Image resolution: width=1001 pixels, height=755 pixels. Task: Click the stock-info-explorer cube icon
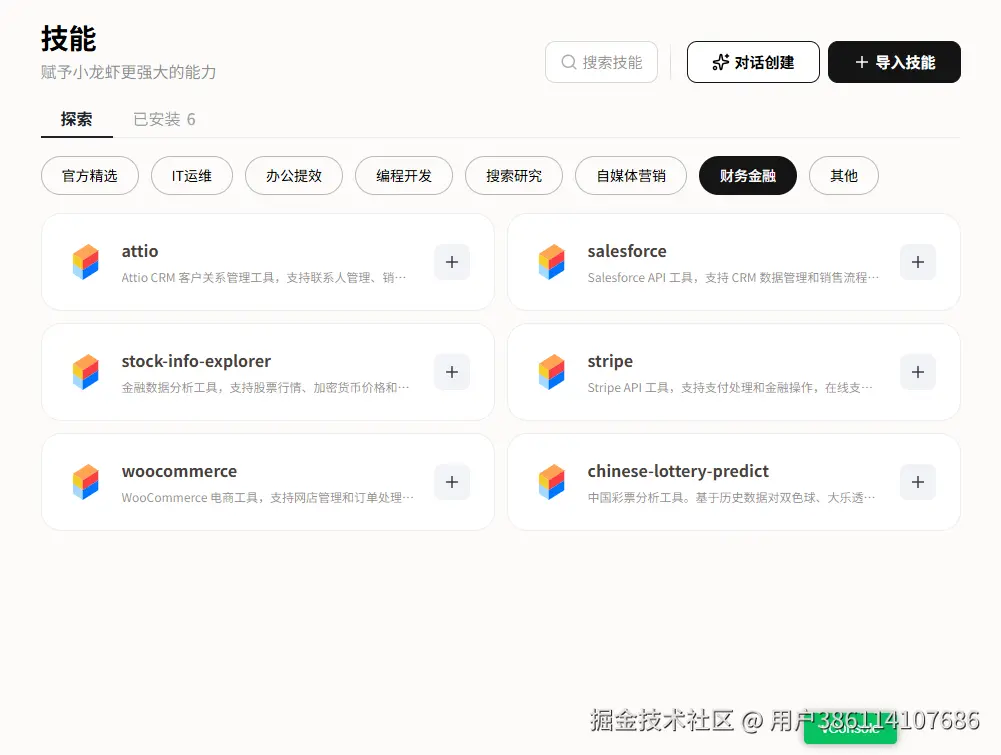pyautogui.click(x=86, y=372)
